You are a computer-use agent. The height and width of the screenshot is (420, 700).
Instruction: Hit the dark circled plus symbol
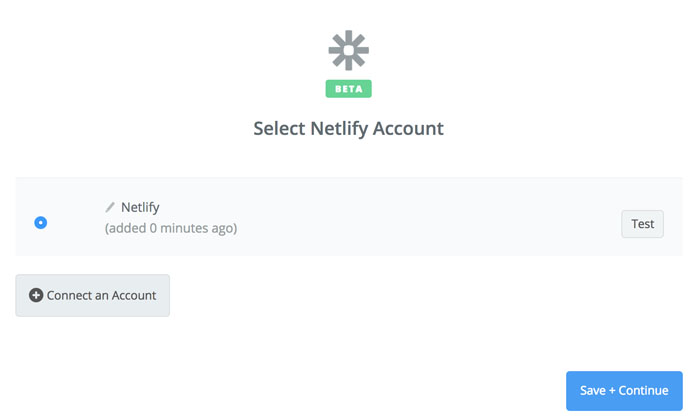[36, 296]
